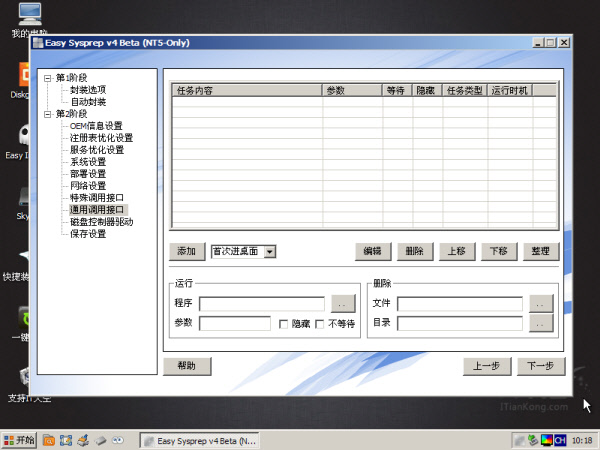Image resolution: width=600 pixels, height=450 pixels.
Task: Click the gray disk quick launch icon
Action: click(x=101, y=440)
